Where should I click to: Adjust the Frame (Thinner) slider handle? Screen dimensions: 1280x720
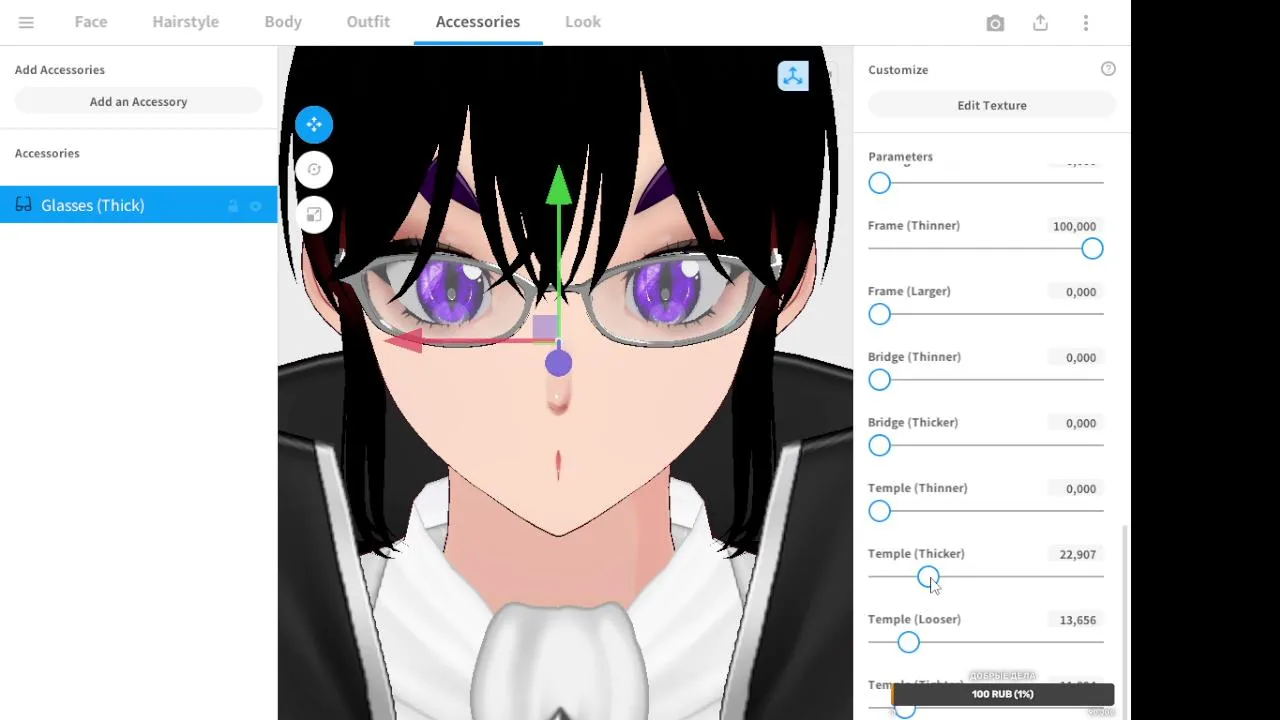1092,249
